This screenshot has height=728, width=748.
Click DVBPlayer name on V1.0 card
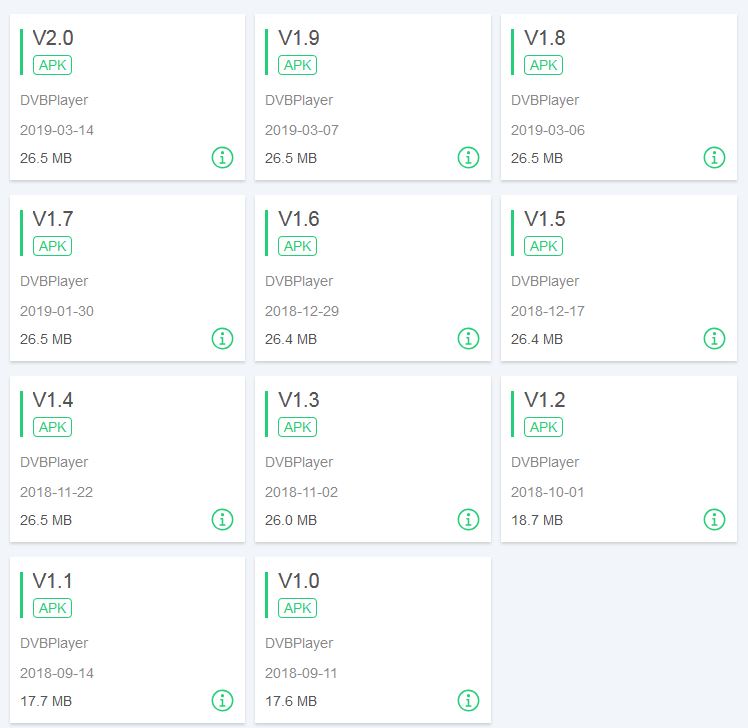(x=299, y=644)
